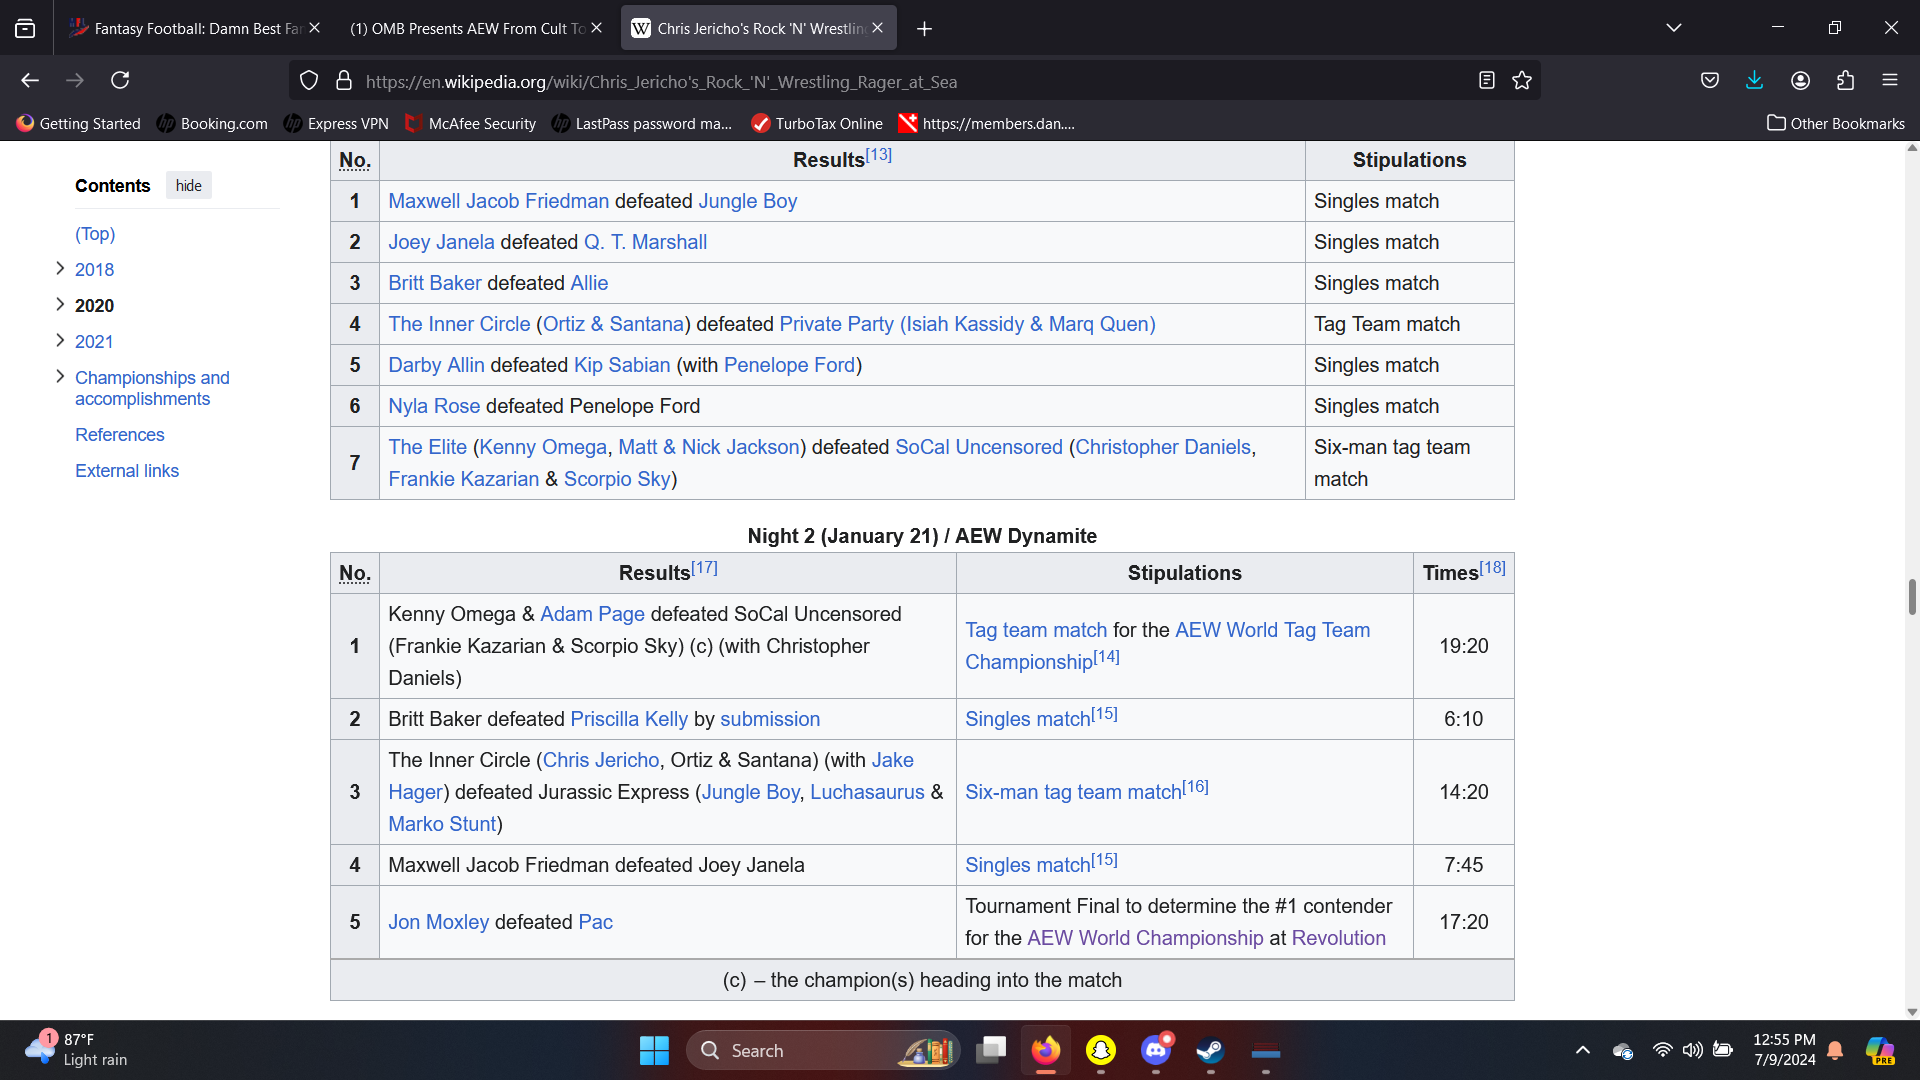Open the clock and calendar flyout
The width and height of the screenshot is (1920, 1080).
(x=1784, y=1050)
